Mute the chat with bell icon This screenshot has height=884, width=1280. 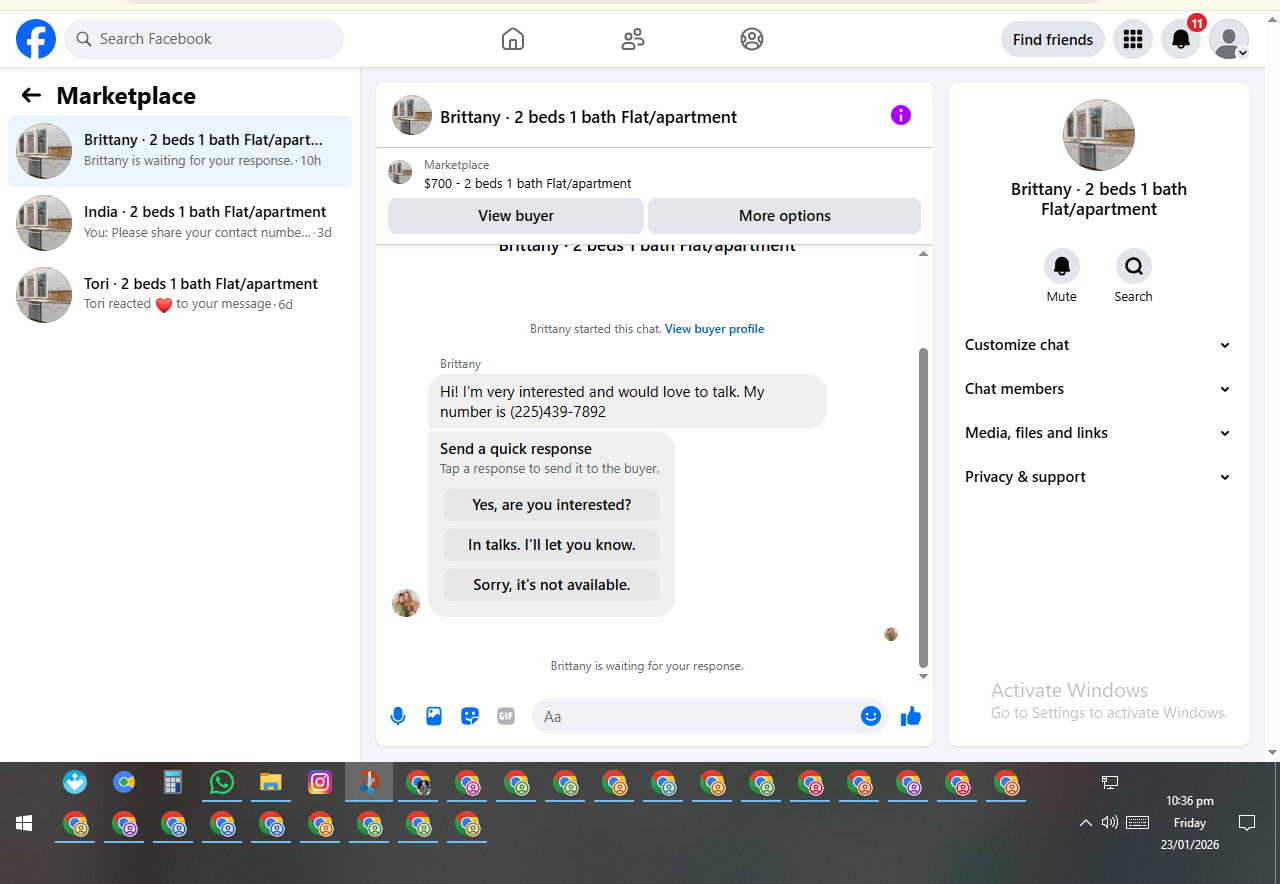(x=1062, y=266)
